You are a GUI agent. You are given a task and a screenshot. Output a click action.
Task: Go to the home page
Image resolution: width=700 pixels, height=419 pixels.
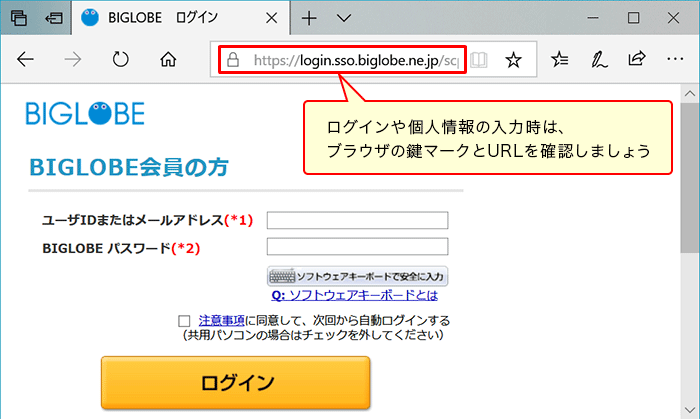point(168,59)
